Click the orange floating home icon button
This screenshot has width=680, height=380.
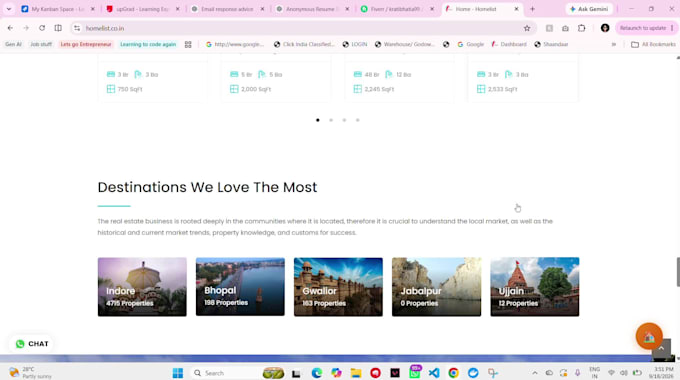click(x=649, y=336)
